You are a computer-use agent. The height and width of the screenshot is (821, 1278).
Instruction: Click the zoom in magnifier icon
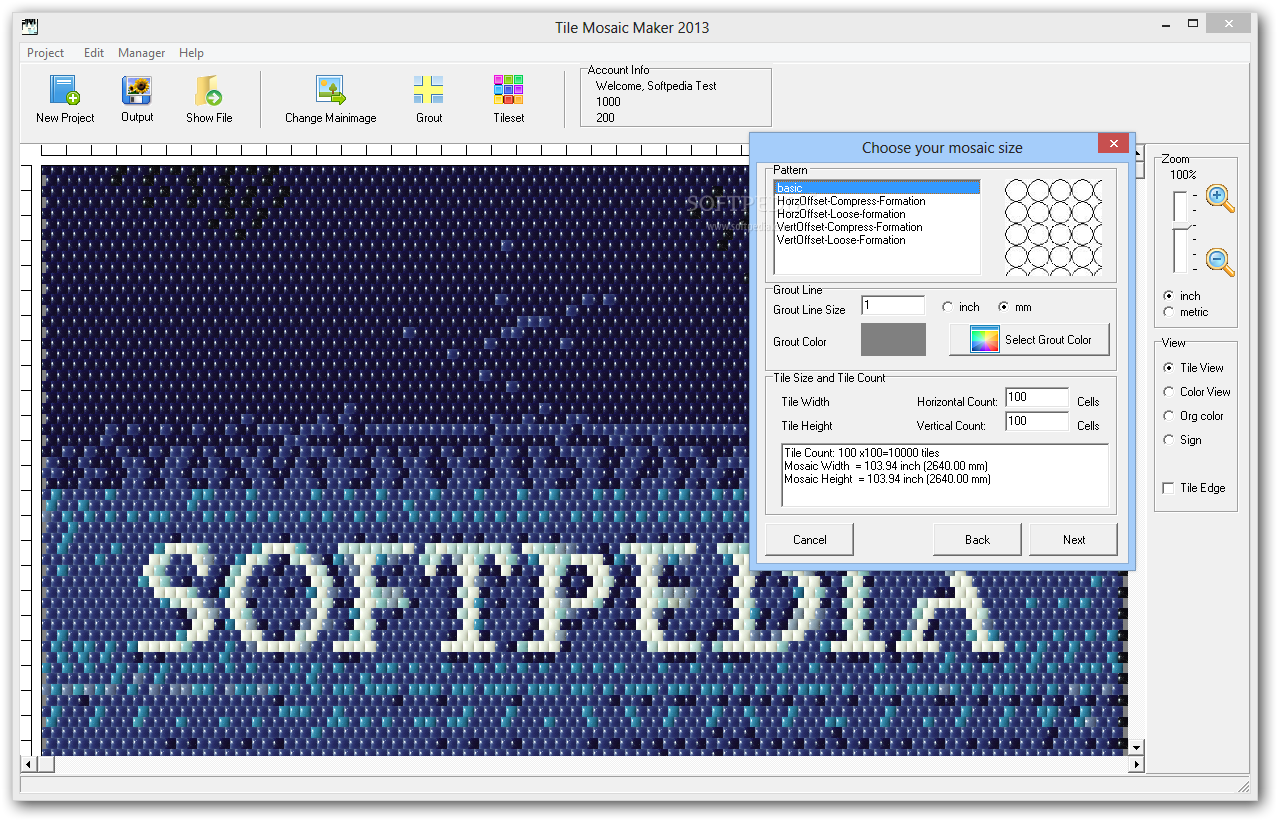[1220, 198]
